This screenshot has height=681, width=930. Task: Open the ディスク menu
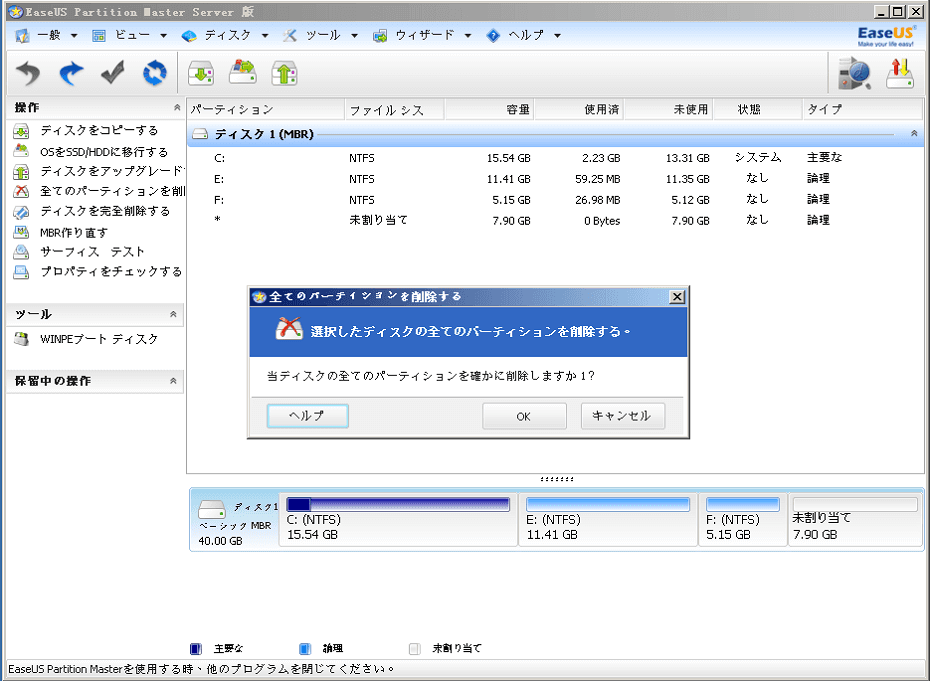[x=225, y=36]
